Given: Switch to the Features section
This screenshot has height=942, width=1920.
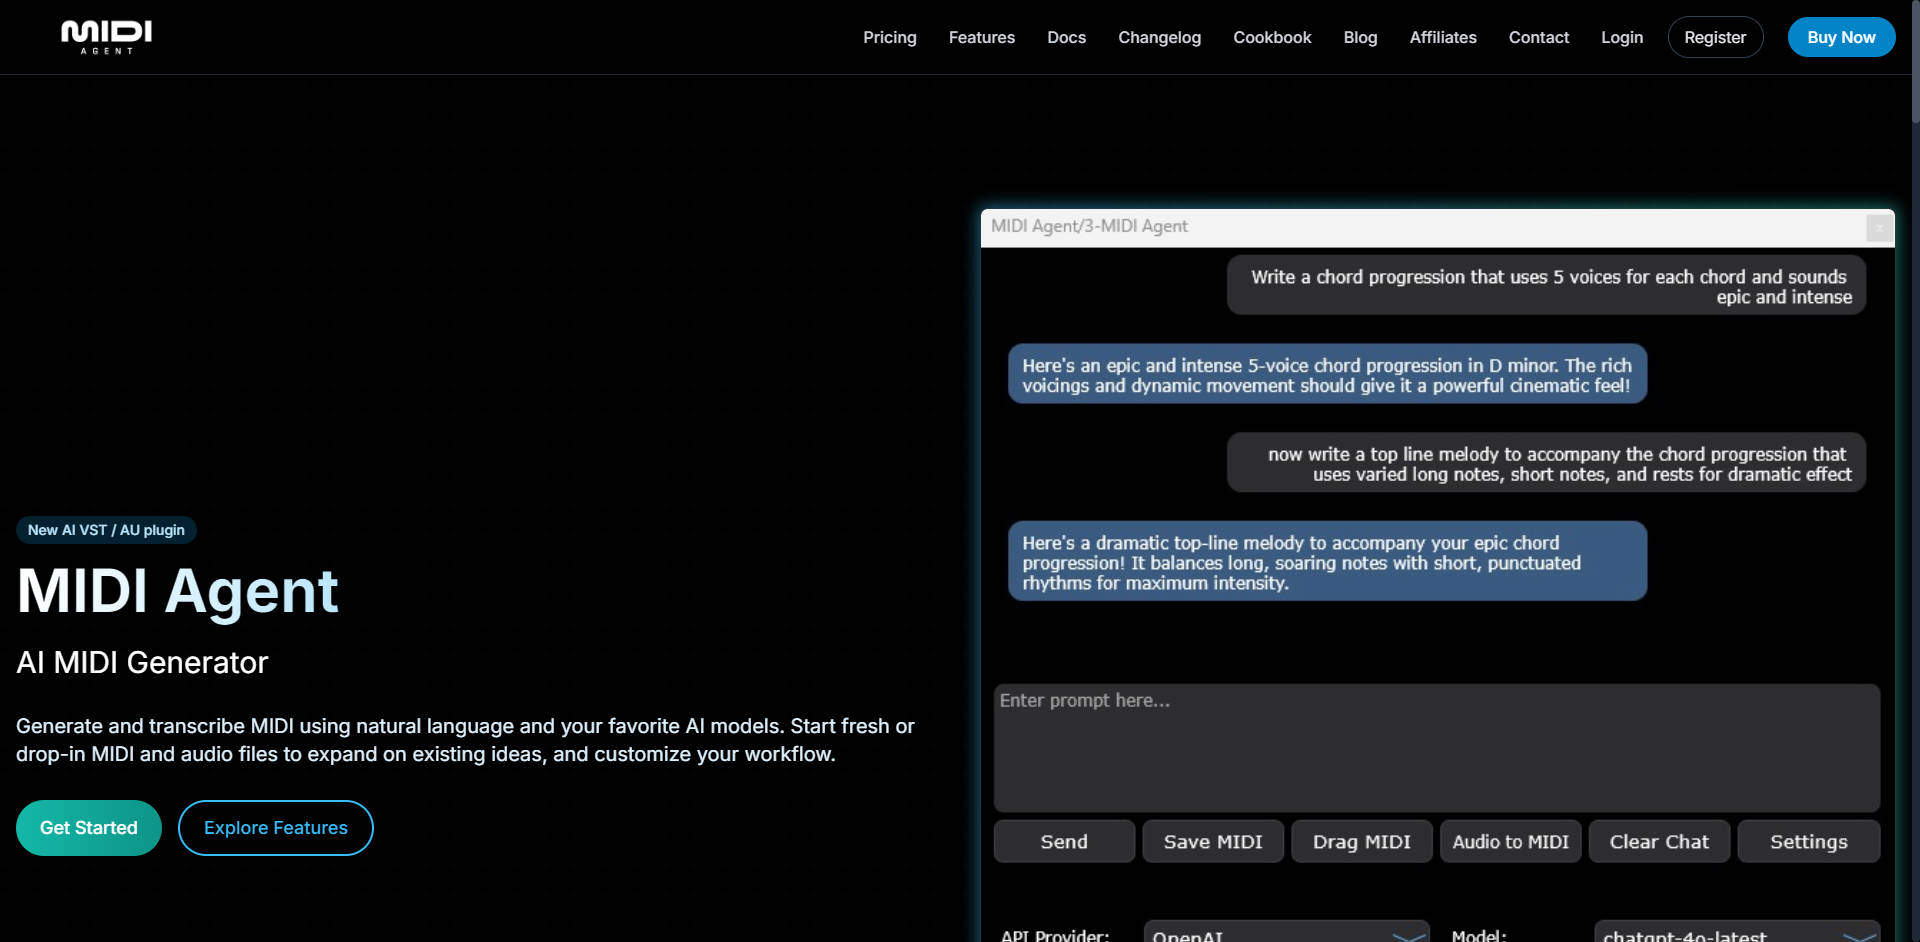Looking at the screenshot, I should 981,37.
